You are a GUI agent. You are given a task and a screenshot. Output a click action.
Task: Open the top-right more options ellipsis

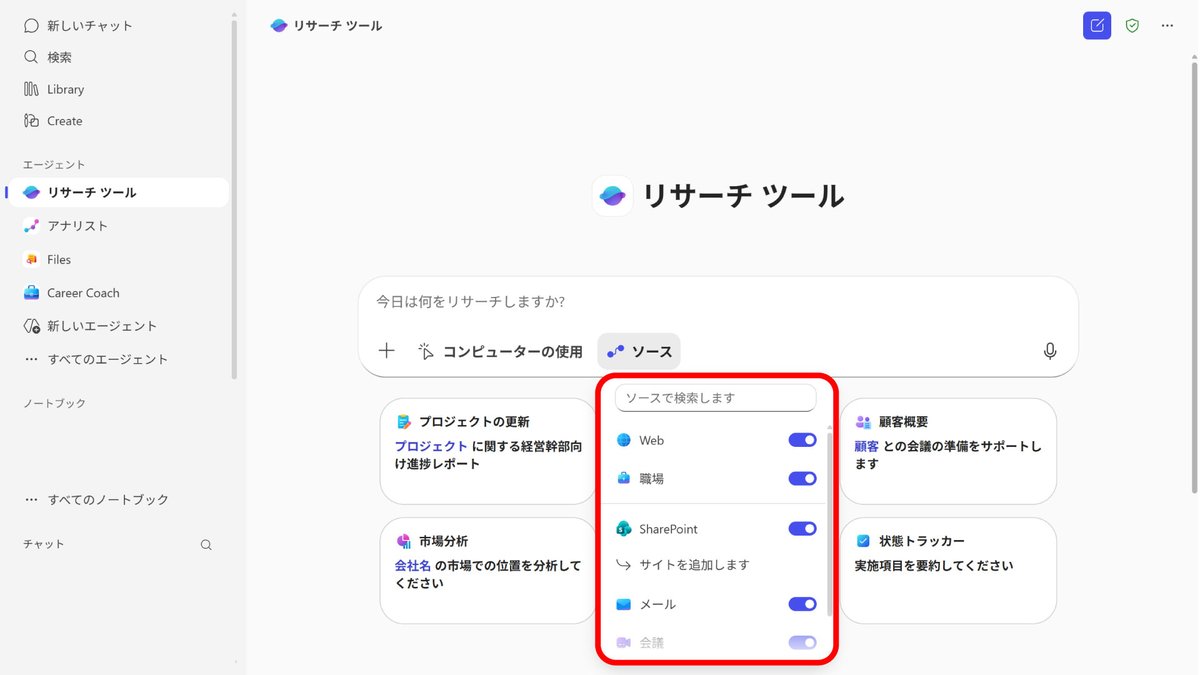1167,25
